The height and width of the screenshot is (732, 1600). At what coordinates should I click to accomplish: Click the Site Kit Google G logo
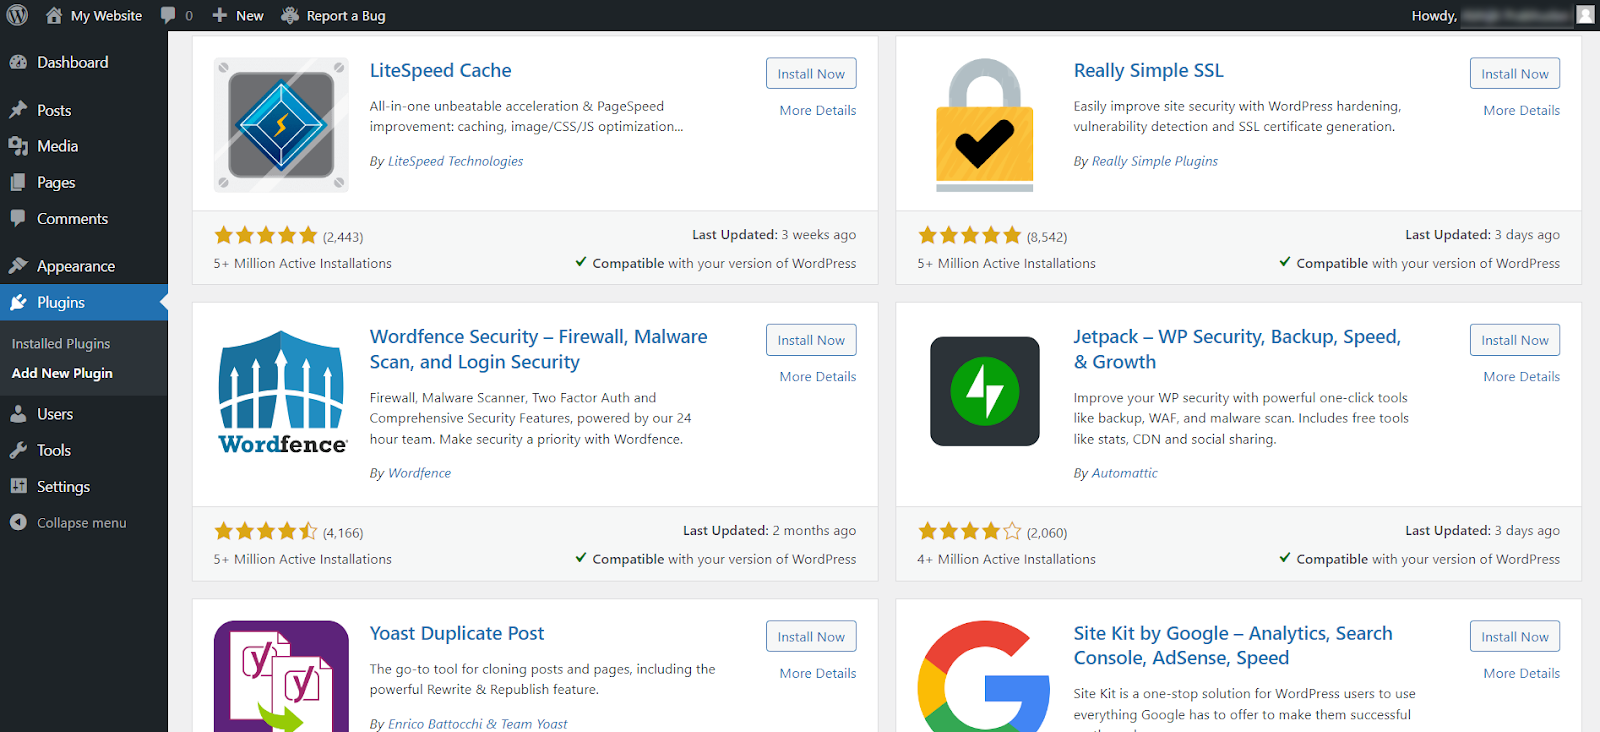coord(985,676)
